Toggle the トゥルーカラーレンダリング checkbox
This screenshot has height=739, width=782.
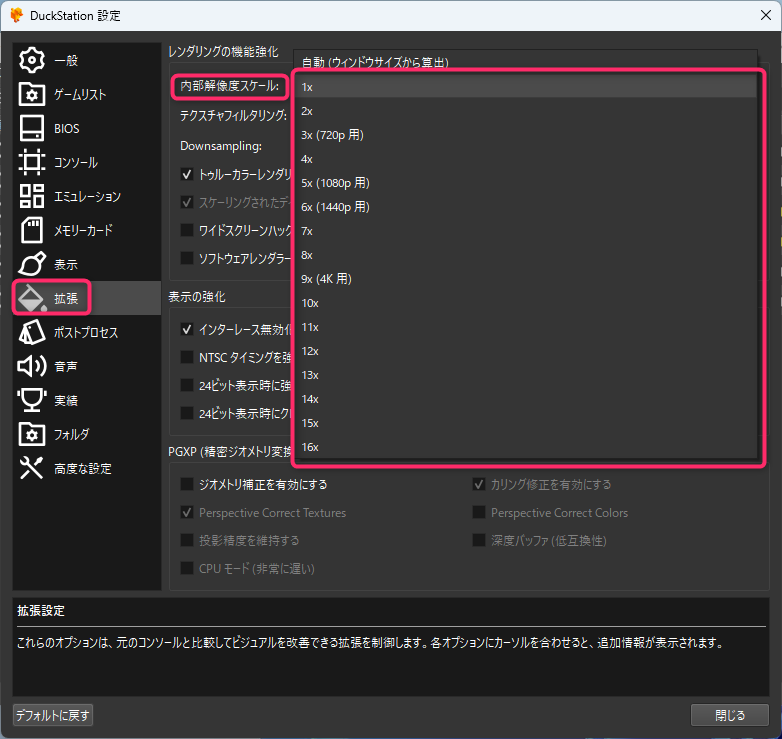point(187,175)
